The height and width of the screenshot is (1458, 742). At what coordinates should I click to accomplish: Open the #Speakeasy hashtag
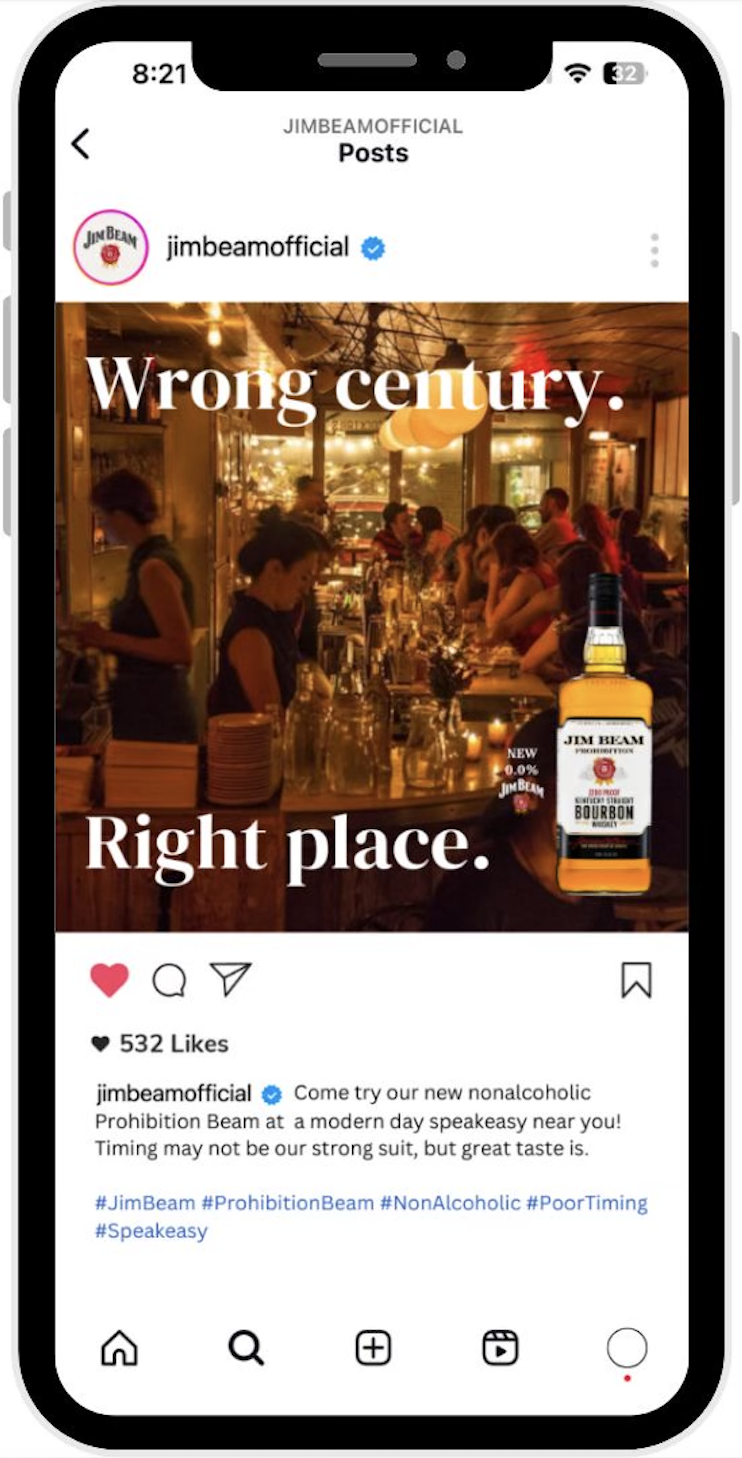click(151, 1231)
